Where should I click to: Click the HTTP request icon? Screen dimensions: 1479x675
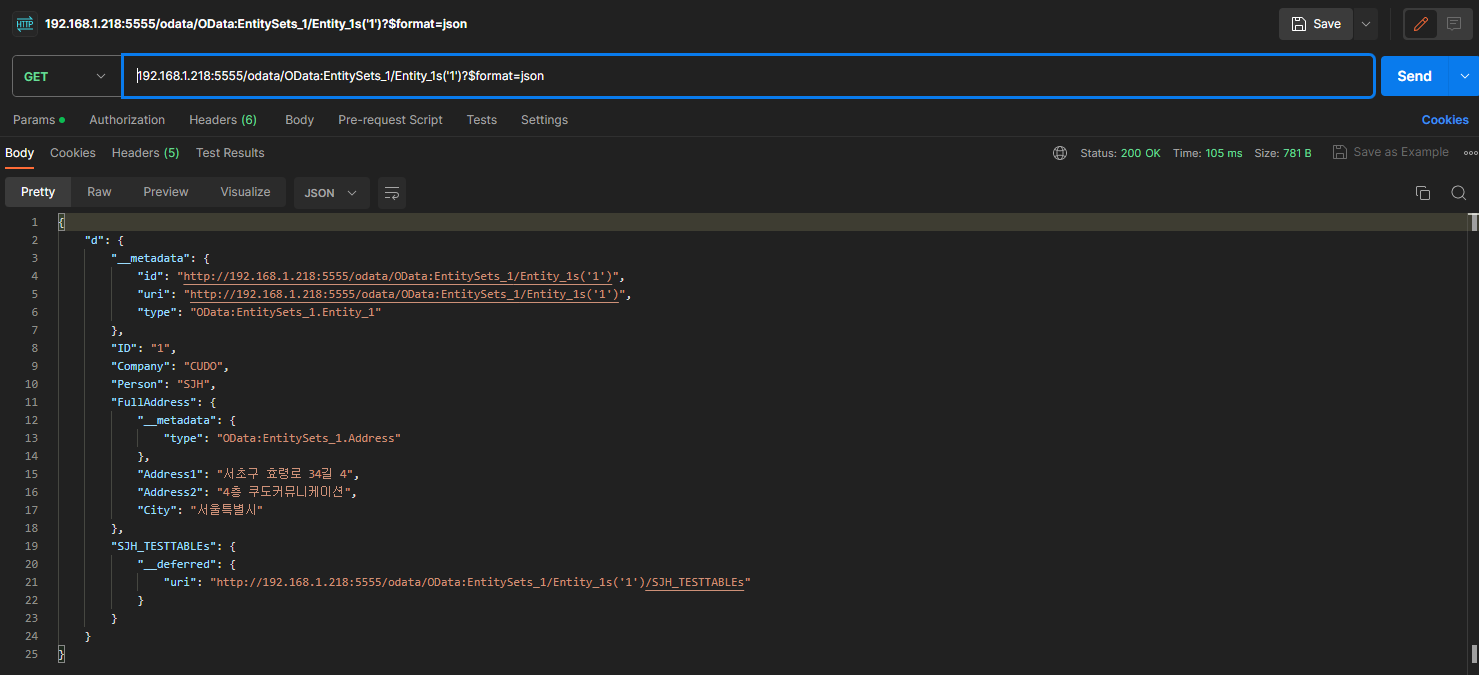click(x=24, y=24)
